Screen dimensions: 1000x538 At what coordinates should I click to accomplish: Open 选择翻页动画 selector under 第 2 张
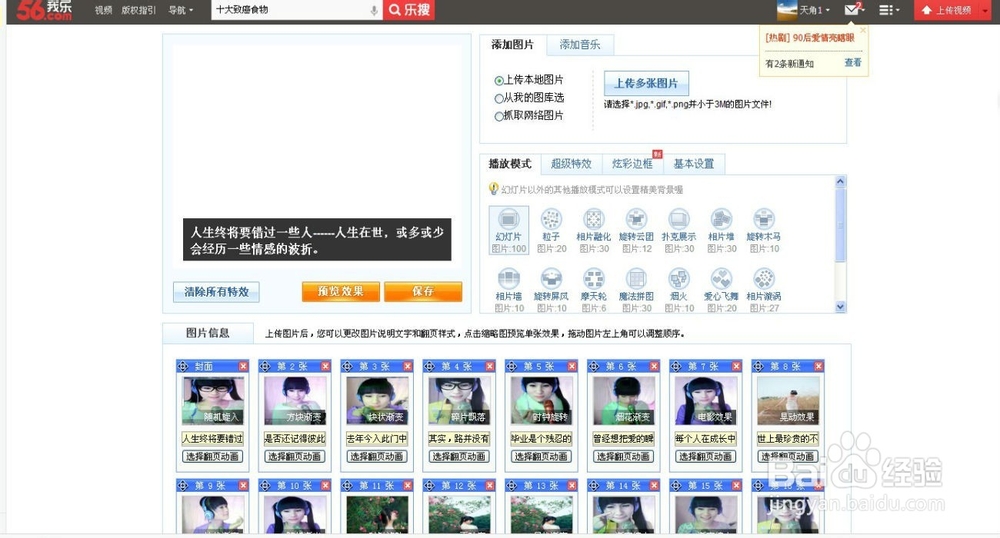pyautogui.click(x=295, y=456)
